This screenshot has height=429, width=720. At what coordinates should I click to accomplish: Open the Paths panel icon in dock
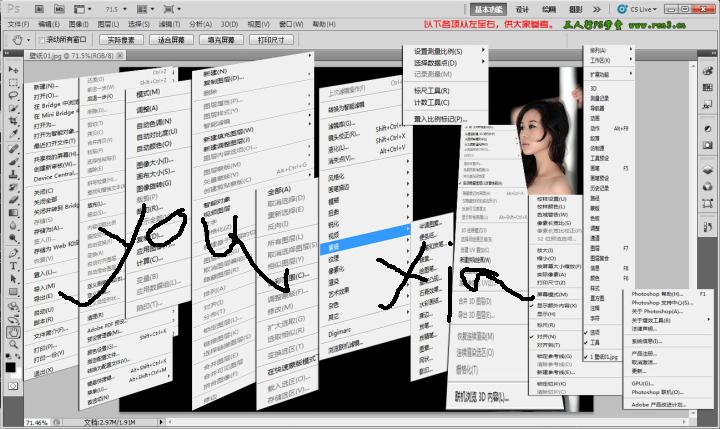click(x=707, y=203)
